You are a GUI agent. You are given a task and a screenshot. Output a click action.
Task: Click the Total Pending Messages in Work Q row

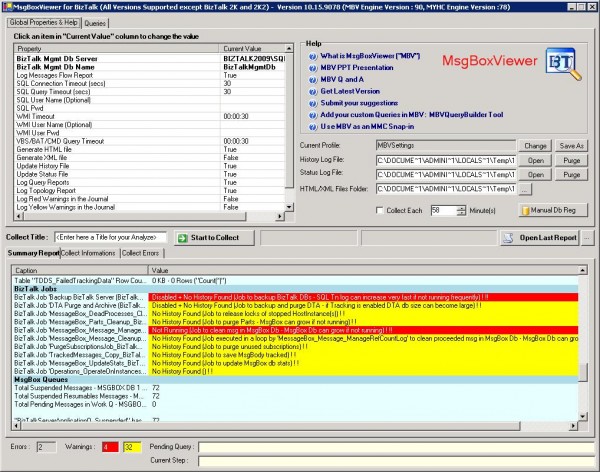(295, 404)
